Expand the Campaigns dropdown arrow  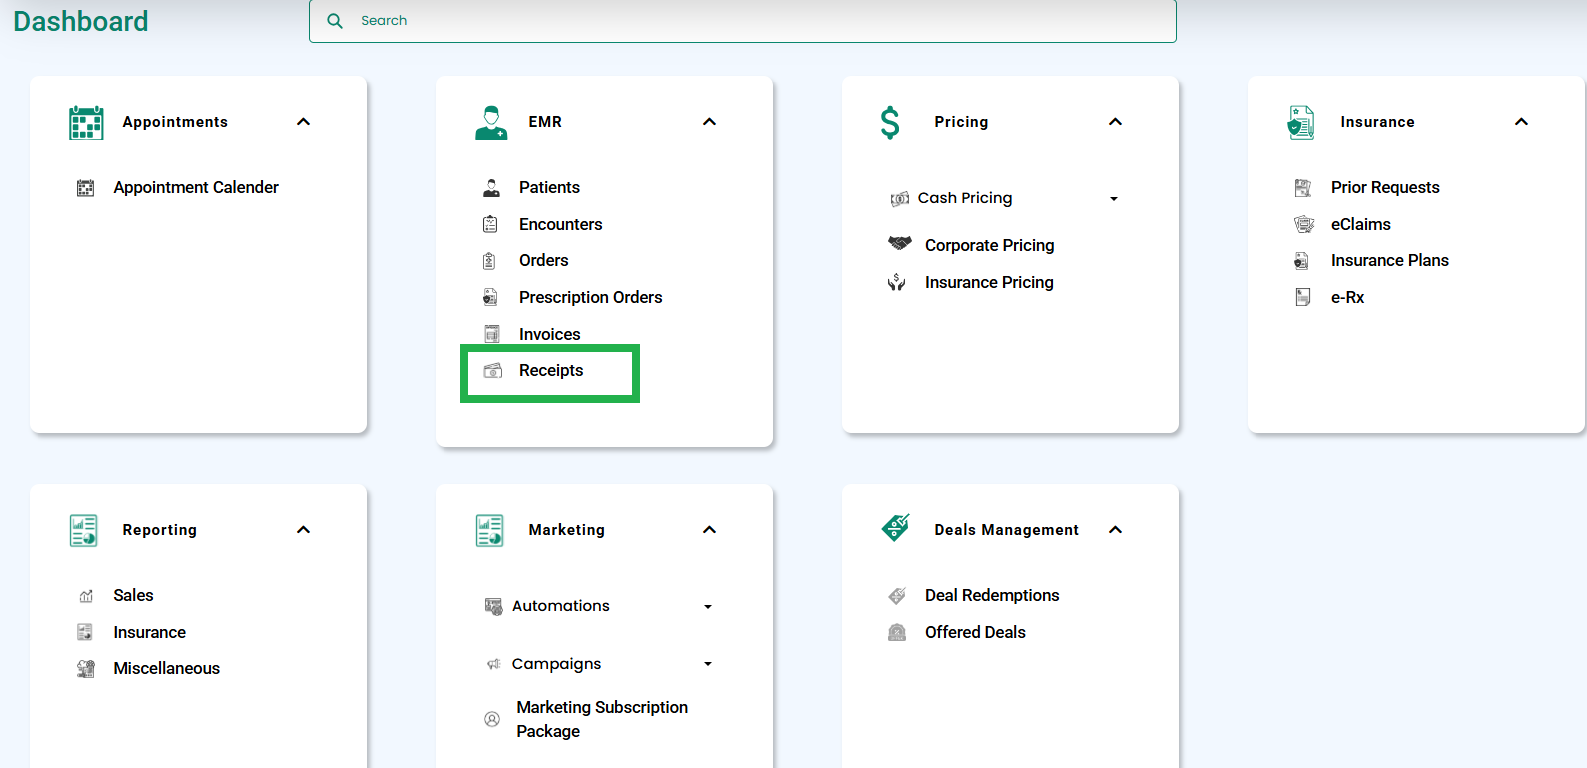tap(708, 664)
